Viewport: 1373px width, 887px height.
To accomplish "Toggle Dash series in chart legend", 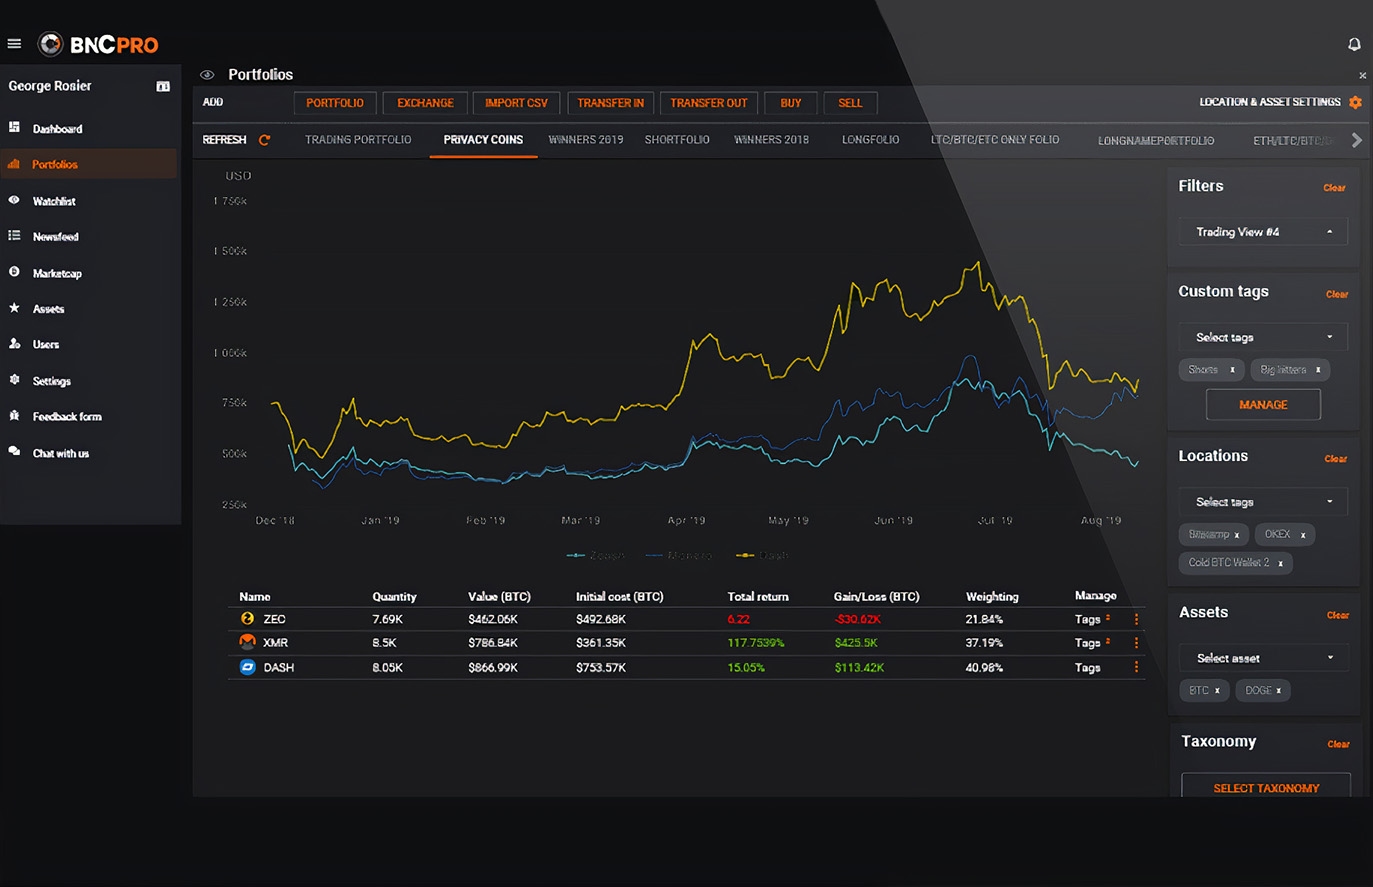I will (x=762, y=555).
